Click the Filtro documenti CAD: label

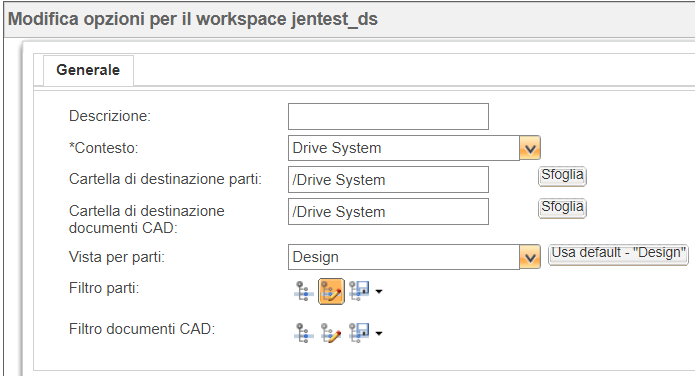tap(142, 329)
